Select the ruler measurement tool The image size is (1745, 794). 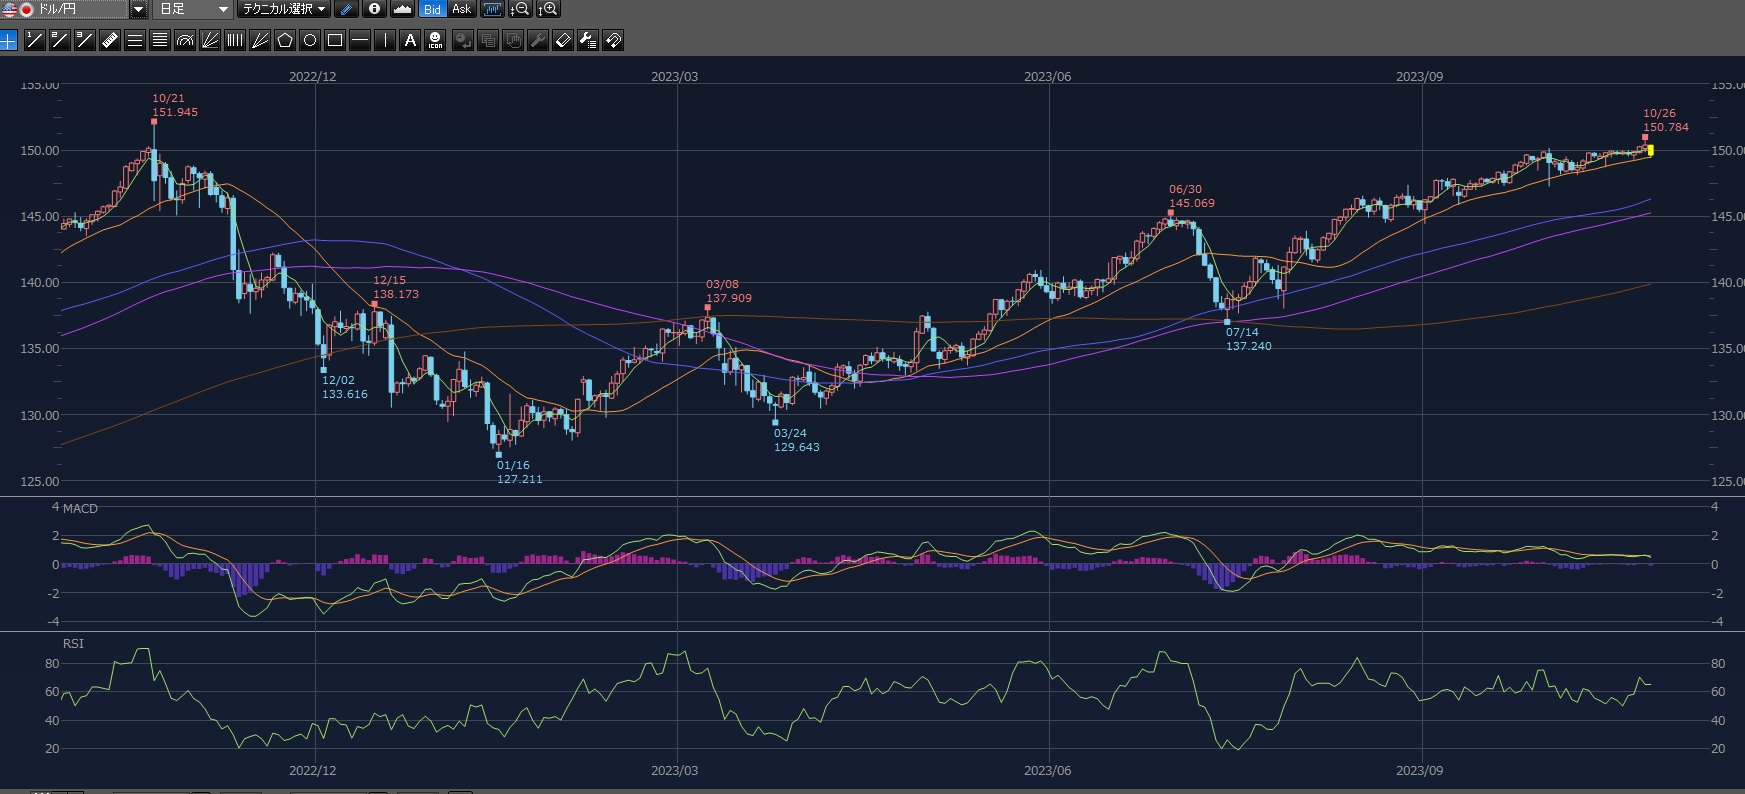[110, 40]
